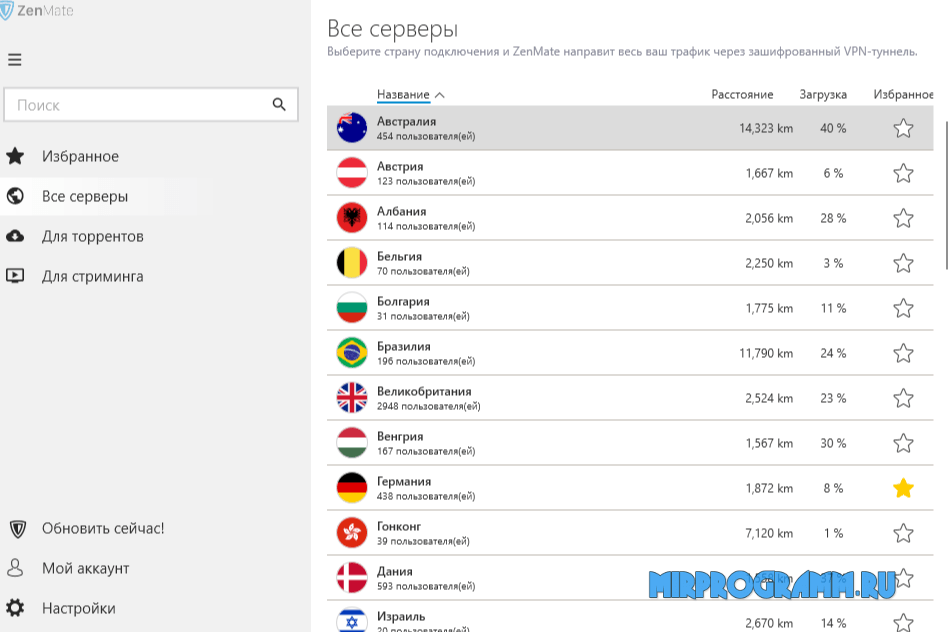Click the Hungary flag icon

point(352,443)
